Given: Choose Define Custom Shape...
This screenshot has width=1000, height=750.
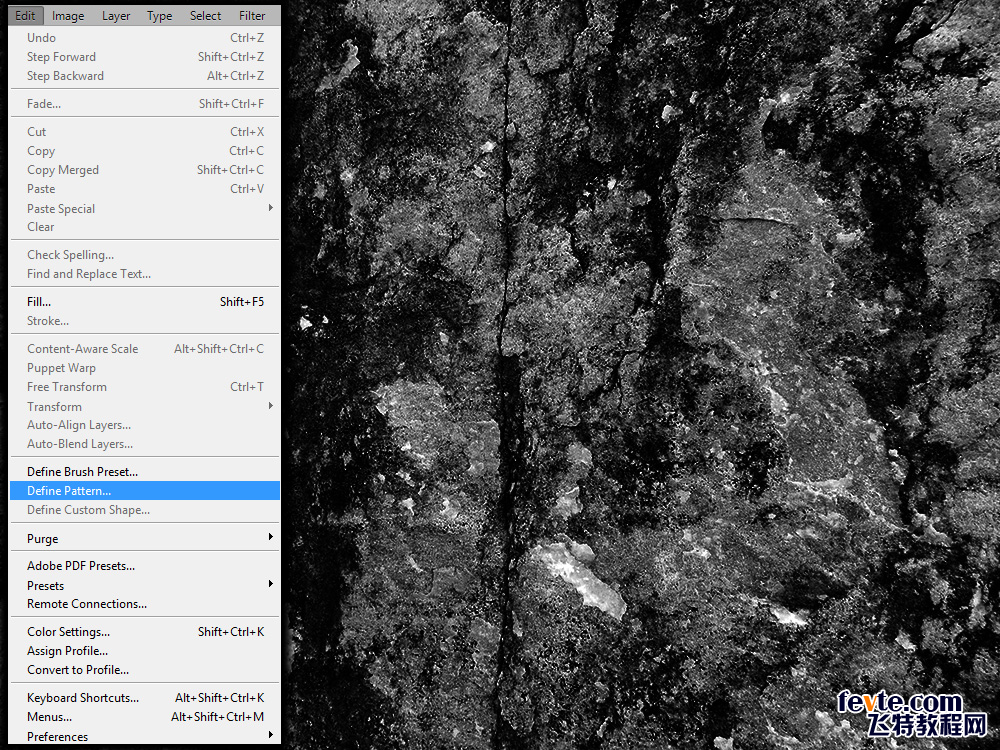Looking at the screenshot, I should (x=145, y=510).
